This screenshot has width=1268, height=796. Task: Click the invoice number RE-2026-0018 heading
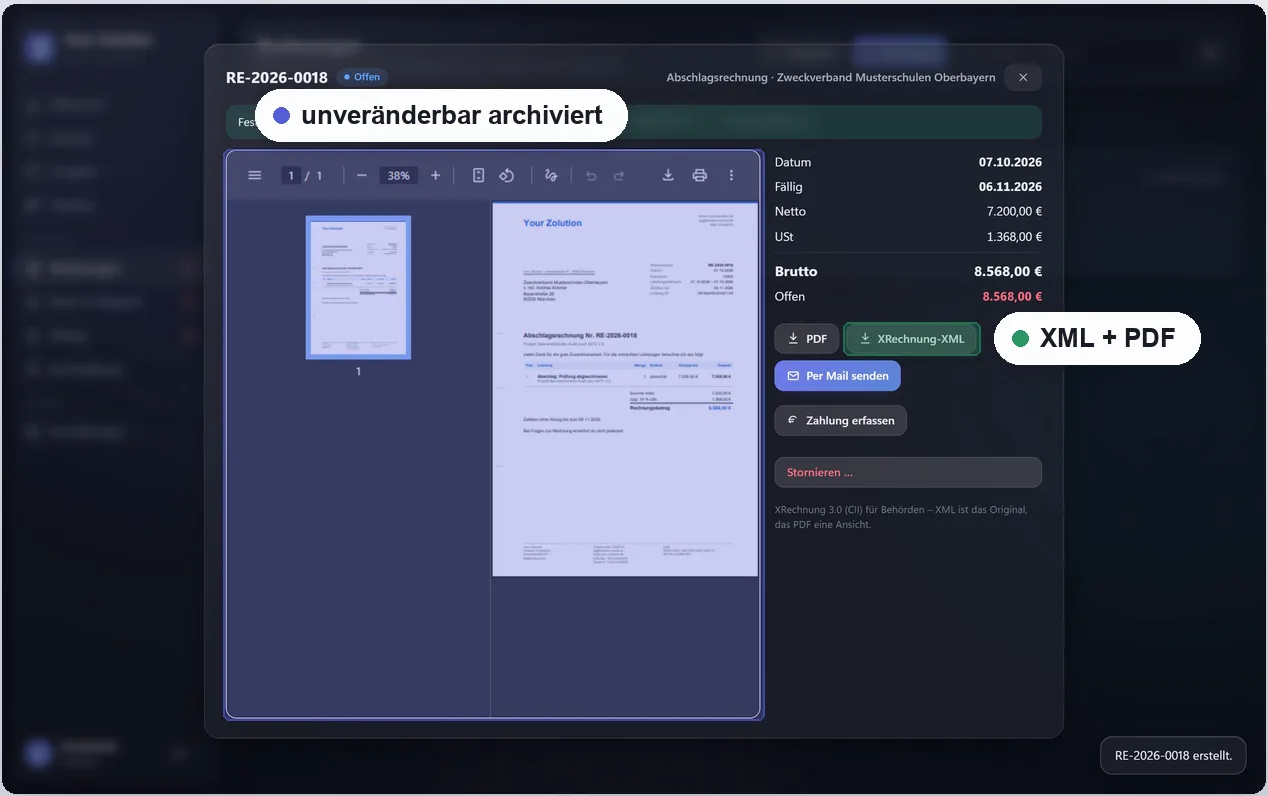tap(277, 77)
